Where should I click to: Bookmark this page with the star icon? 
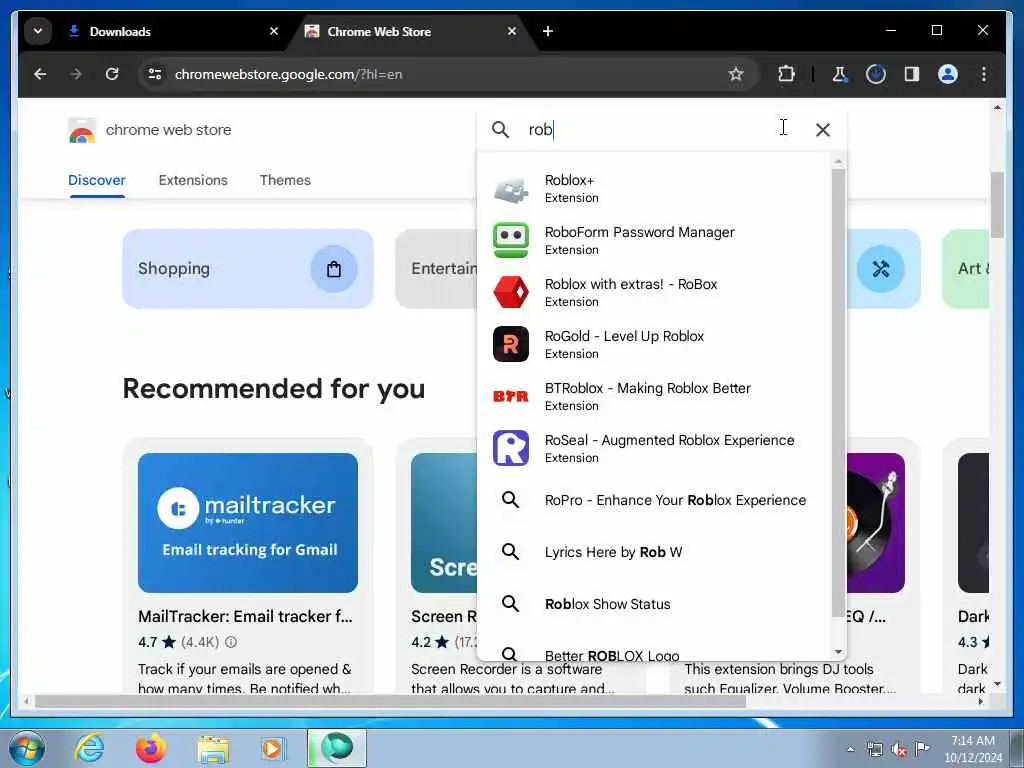click(x=736, y=74)
